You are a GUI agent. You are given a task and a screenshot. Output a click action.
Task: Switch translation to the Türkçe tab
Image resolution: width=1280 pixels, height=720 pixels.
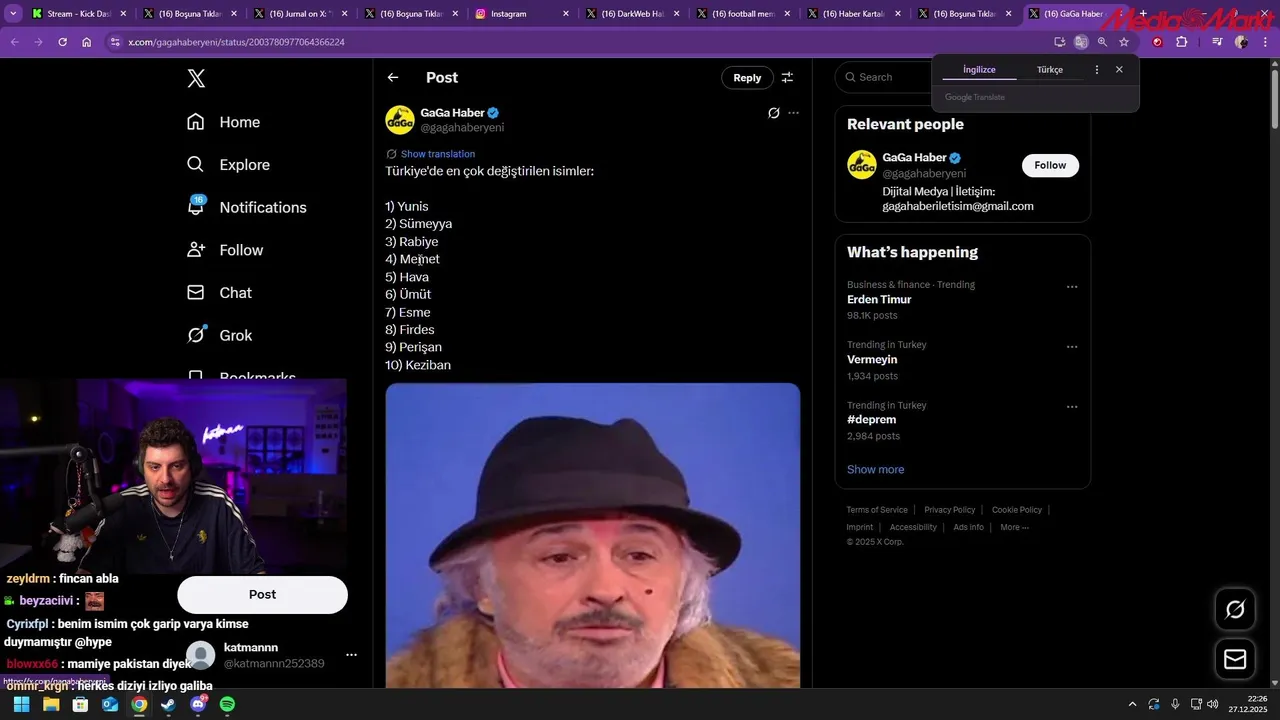[x=1049, y=70]
